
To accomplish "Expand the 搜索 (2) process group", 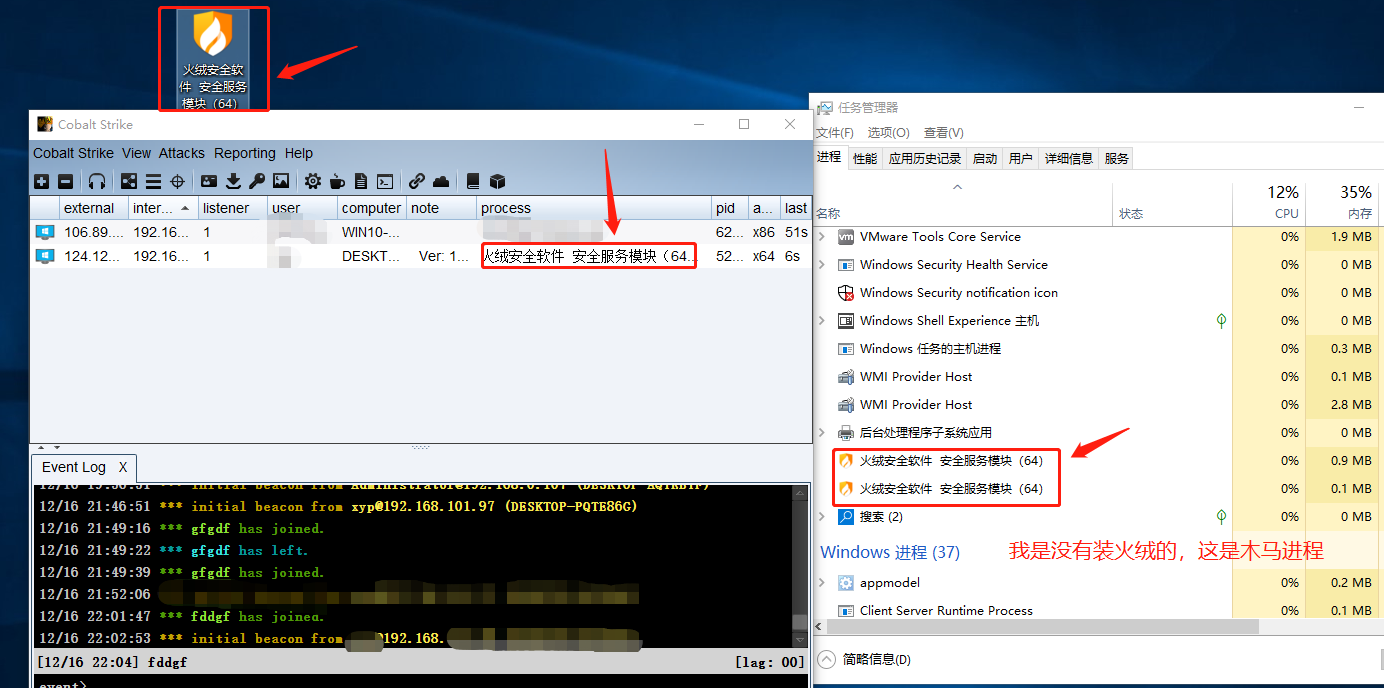I will 823,517.
